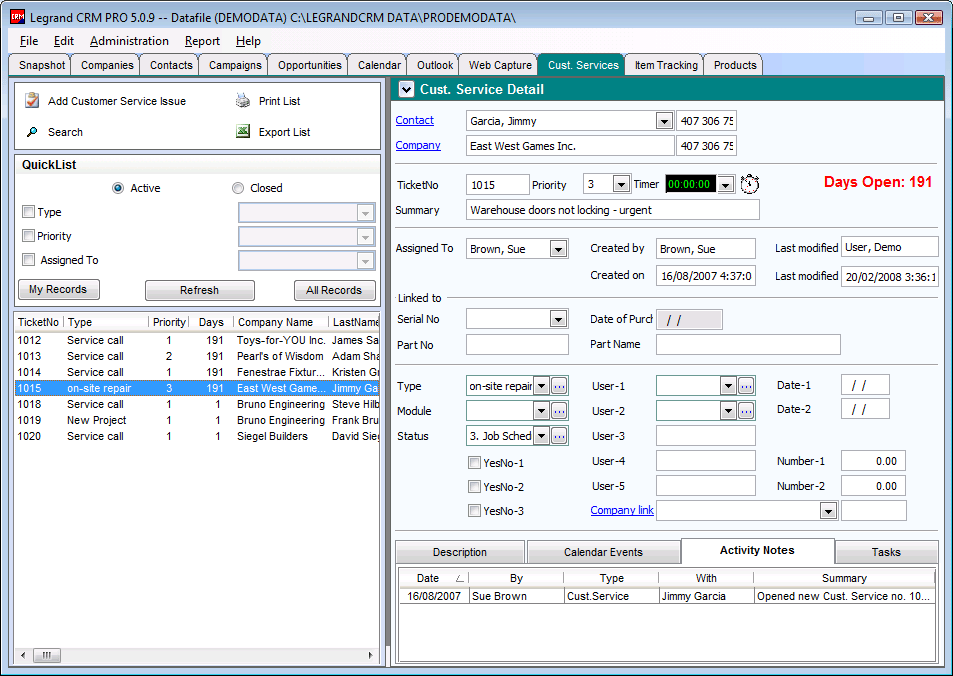The image size is (953, 676).
Task: Collapse the Cust. Service Detail header arrow
Action: [x=405, y=89]
